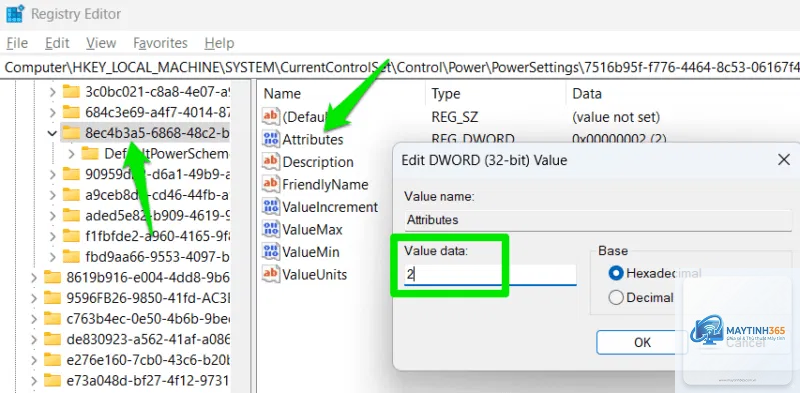Viewport: 800px width, 393px height.
Task: Close the Edit DWORD dialog
Action: (784, 160)
